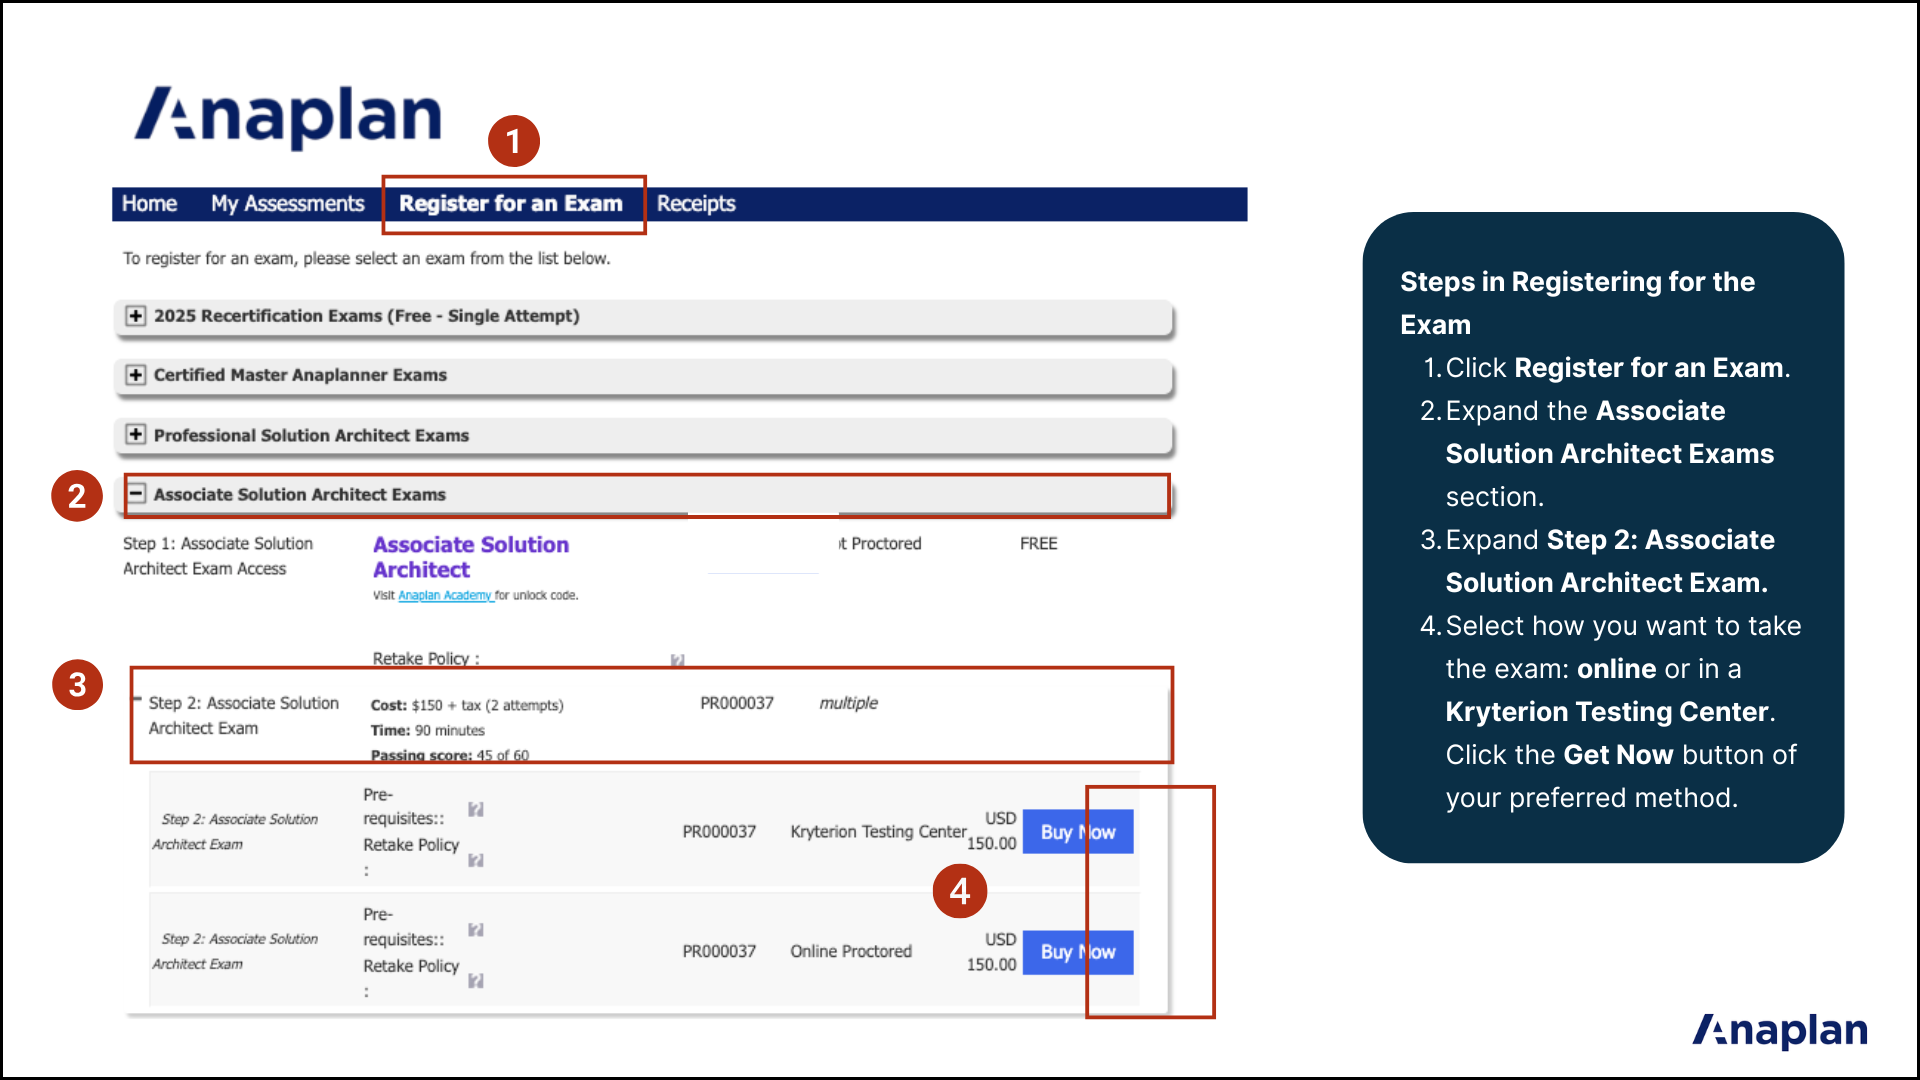Click the 'multiple' delivery text
The height and width of the screenshot is (1080, 1920).
848,703
